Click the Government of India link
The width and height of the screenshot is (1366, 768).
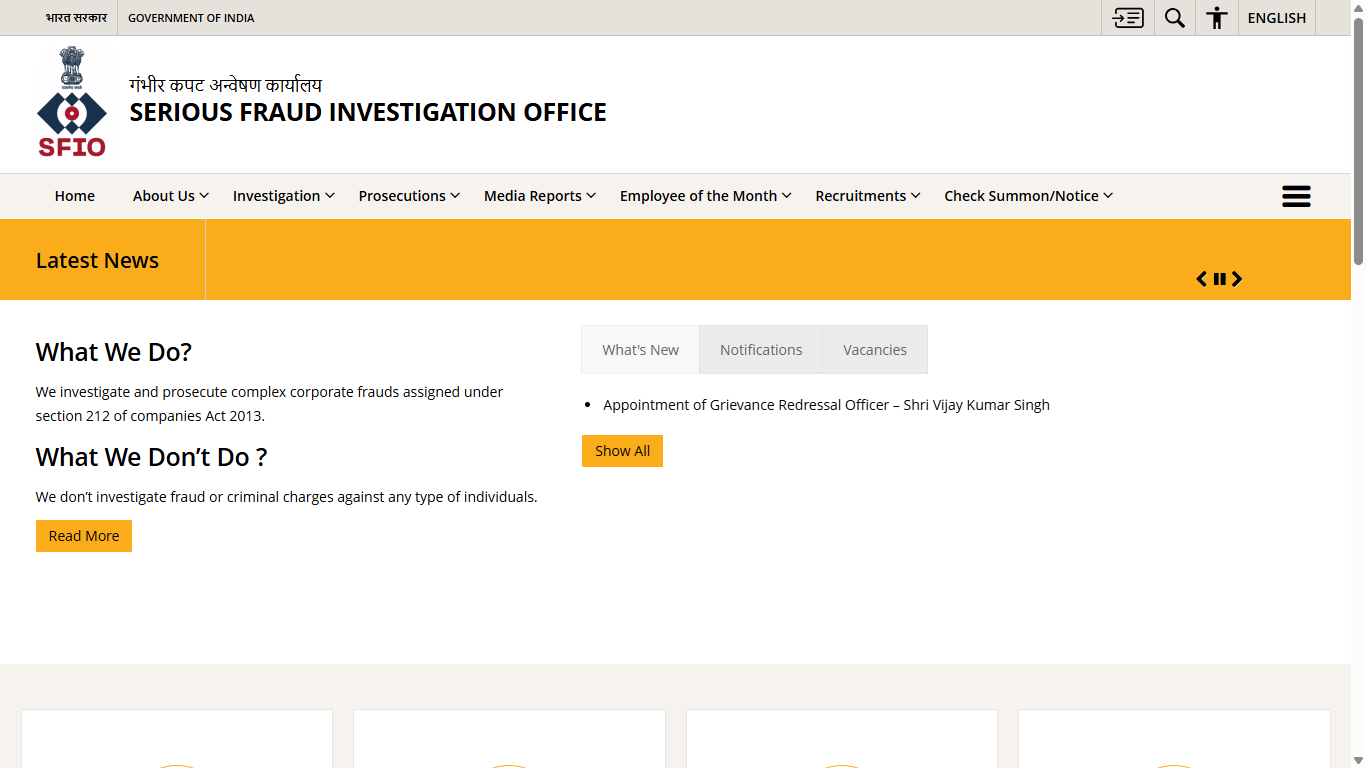[191, 18]
